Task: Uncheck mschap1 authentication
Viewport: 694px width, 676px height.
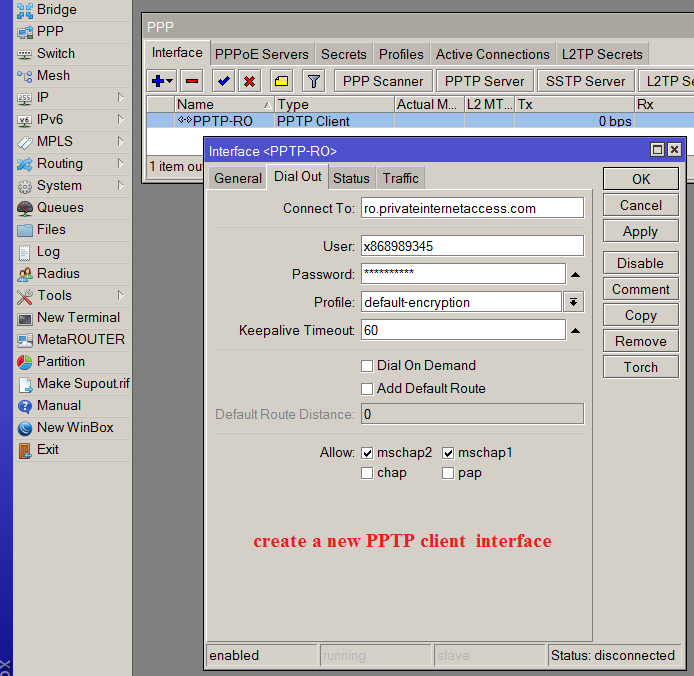Action: (448, 453)
